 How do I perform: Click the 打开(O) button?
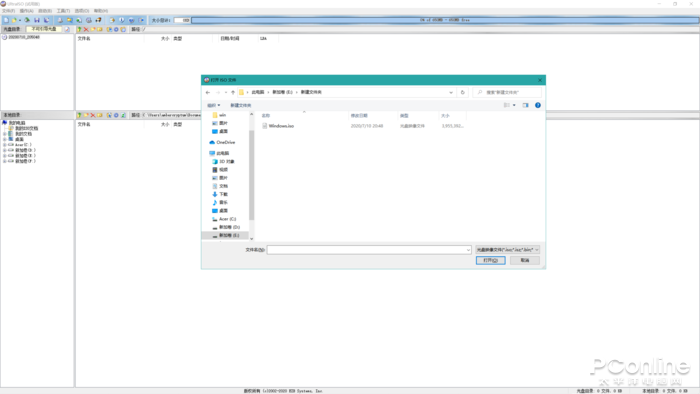(491, 260)
